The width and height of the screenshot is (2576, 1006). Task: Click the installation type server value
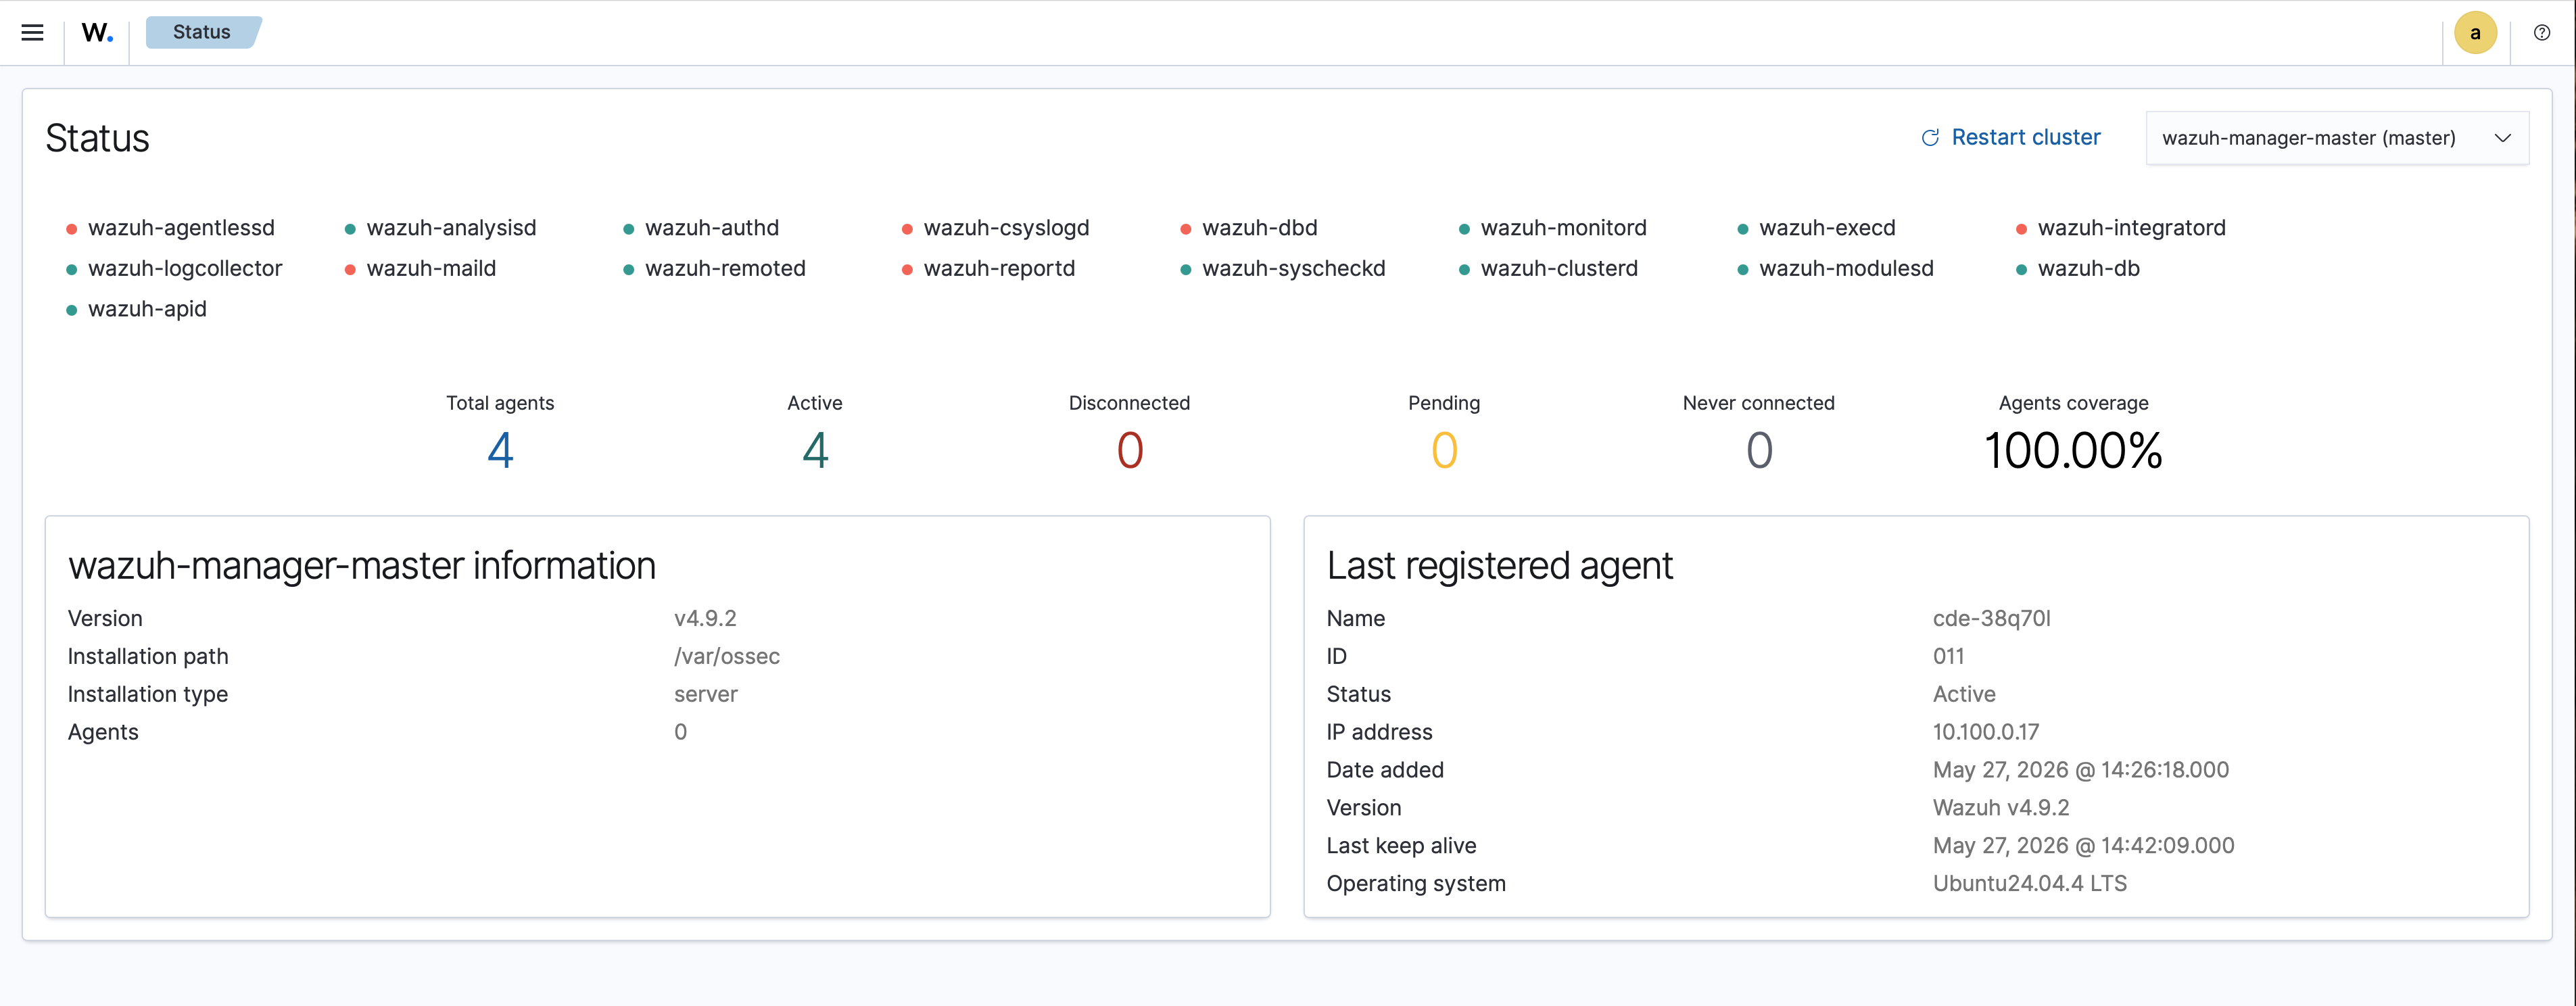(706, 694)
